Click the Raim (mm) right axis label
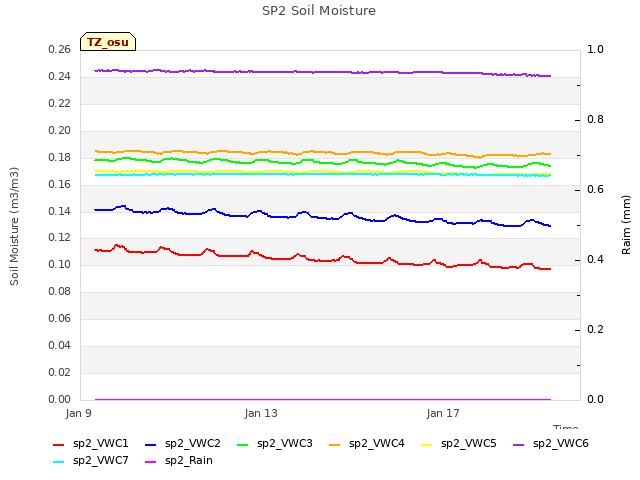 coord(626,225)
